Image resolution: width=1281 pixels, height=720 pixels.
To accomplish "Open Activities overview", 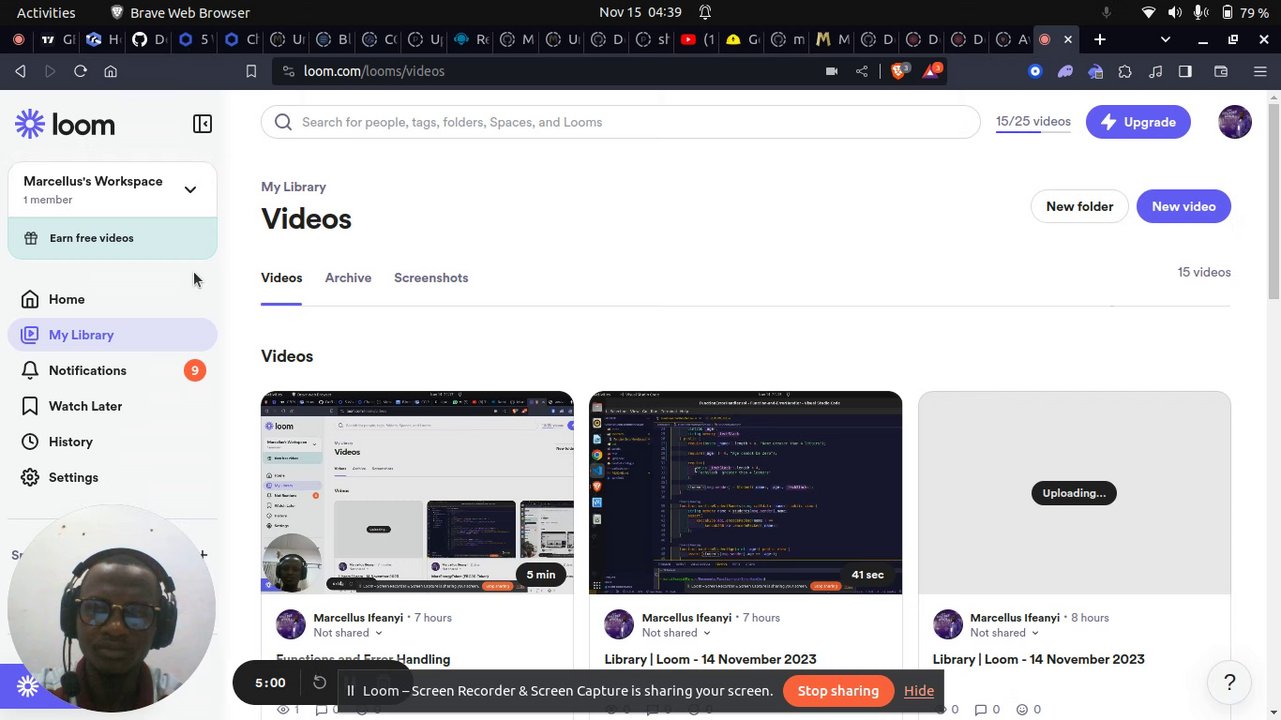I will [x=46, y=12].
